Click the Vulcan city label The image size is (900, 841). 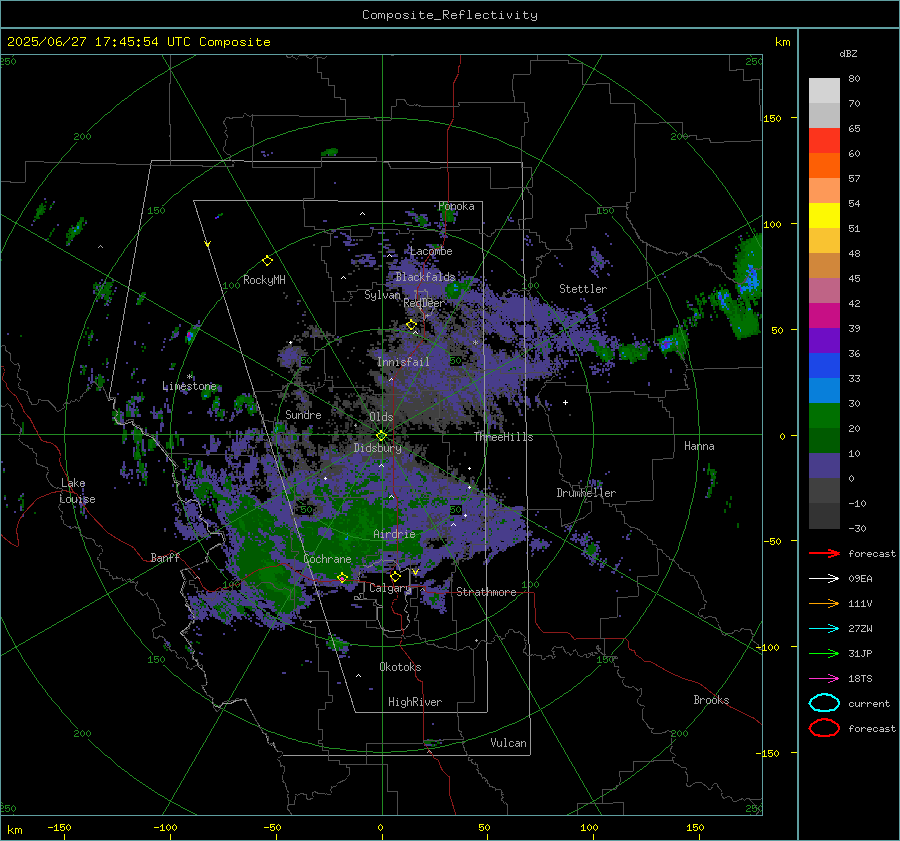[508, 743]
